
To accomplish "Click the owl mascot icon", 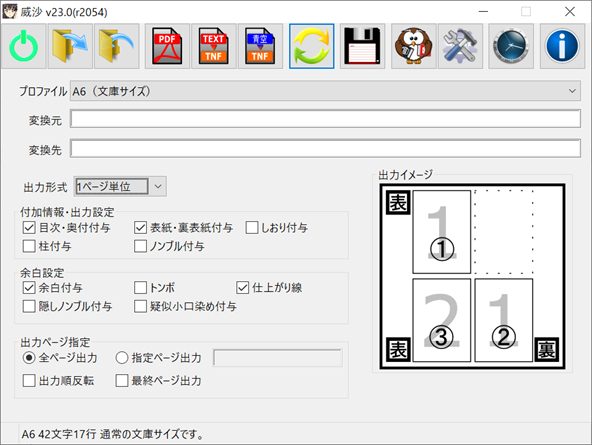I will (413, 46).
